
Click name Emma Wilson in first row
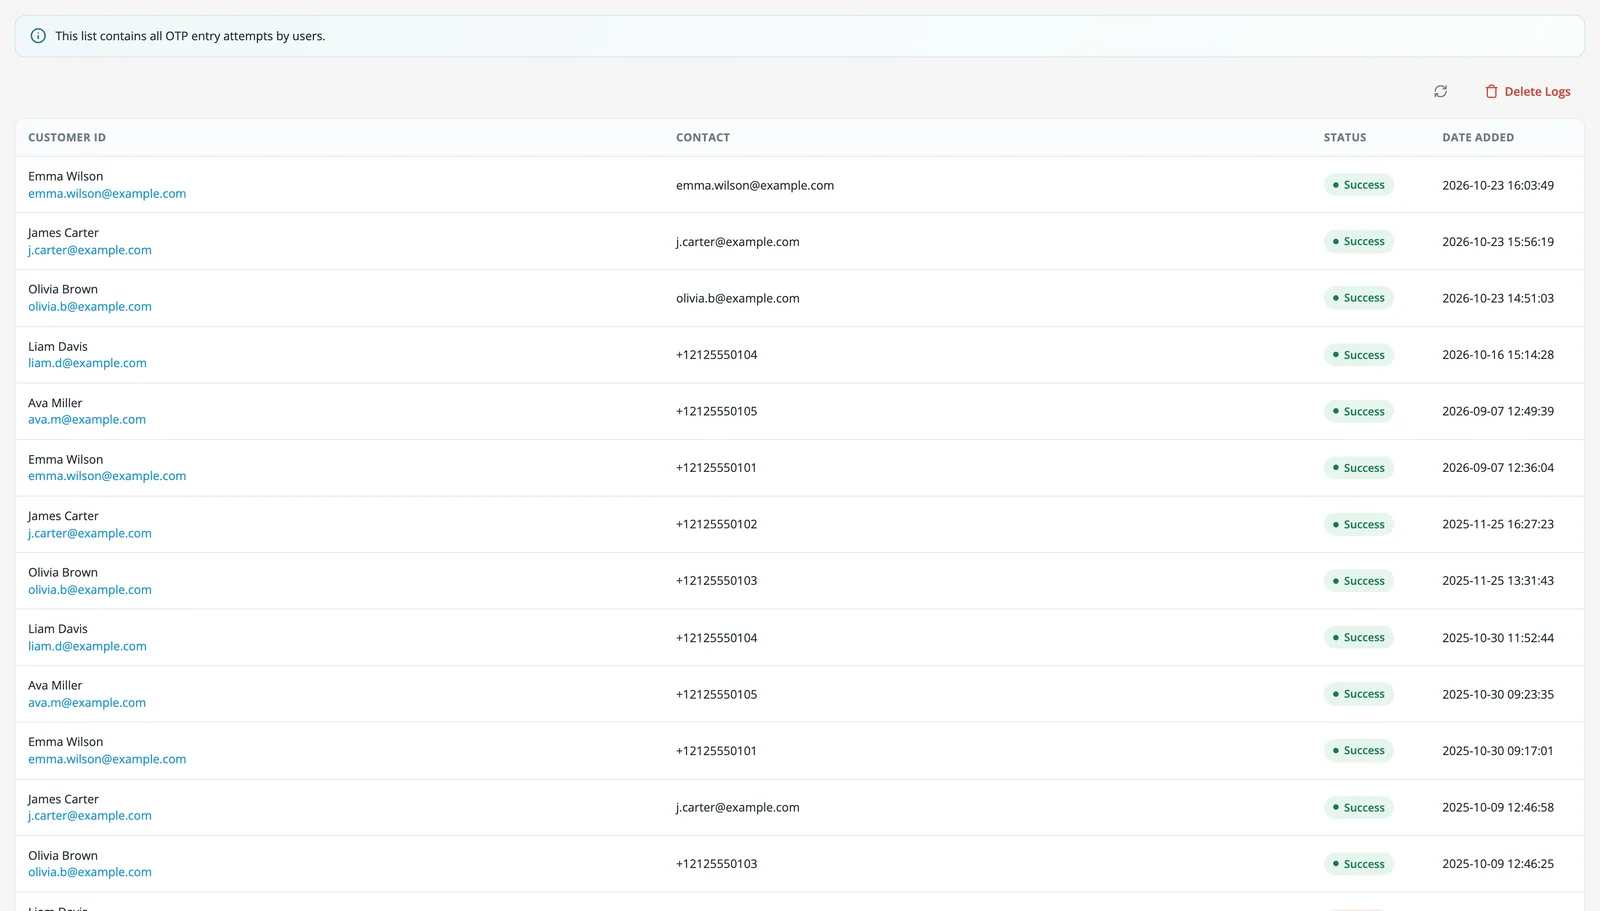66,176
